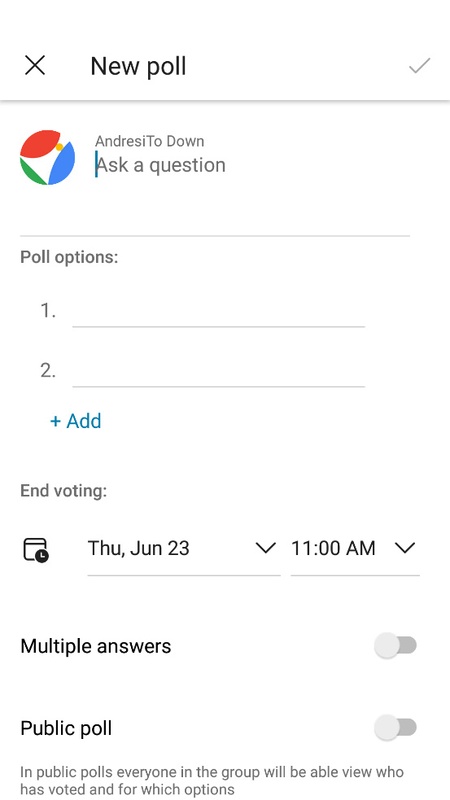Tap the End voting heading

64,491
